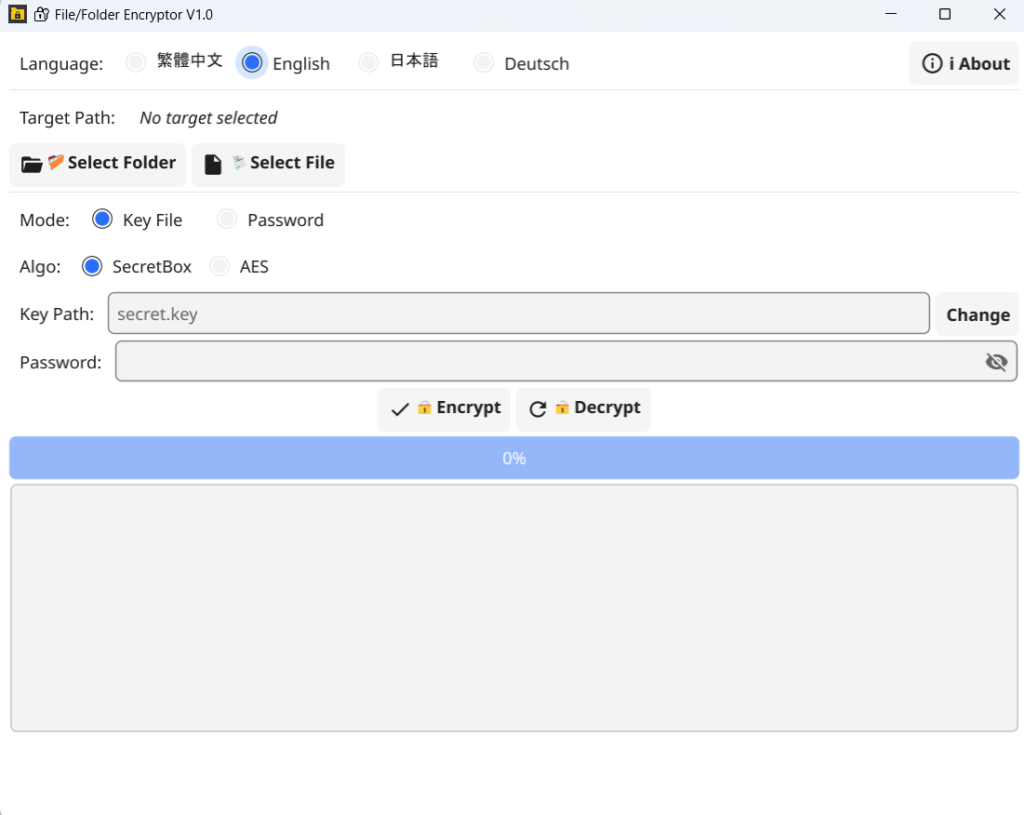Click the app lock icon in title bar
1024x815 pixels.
click(17, 15)
